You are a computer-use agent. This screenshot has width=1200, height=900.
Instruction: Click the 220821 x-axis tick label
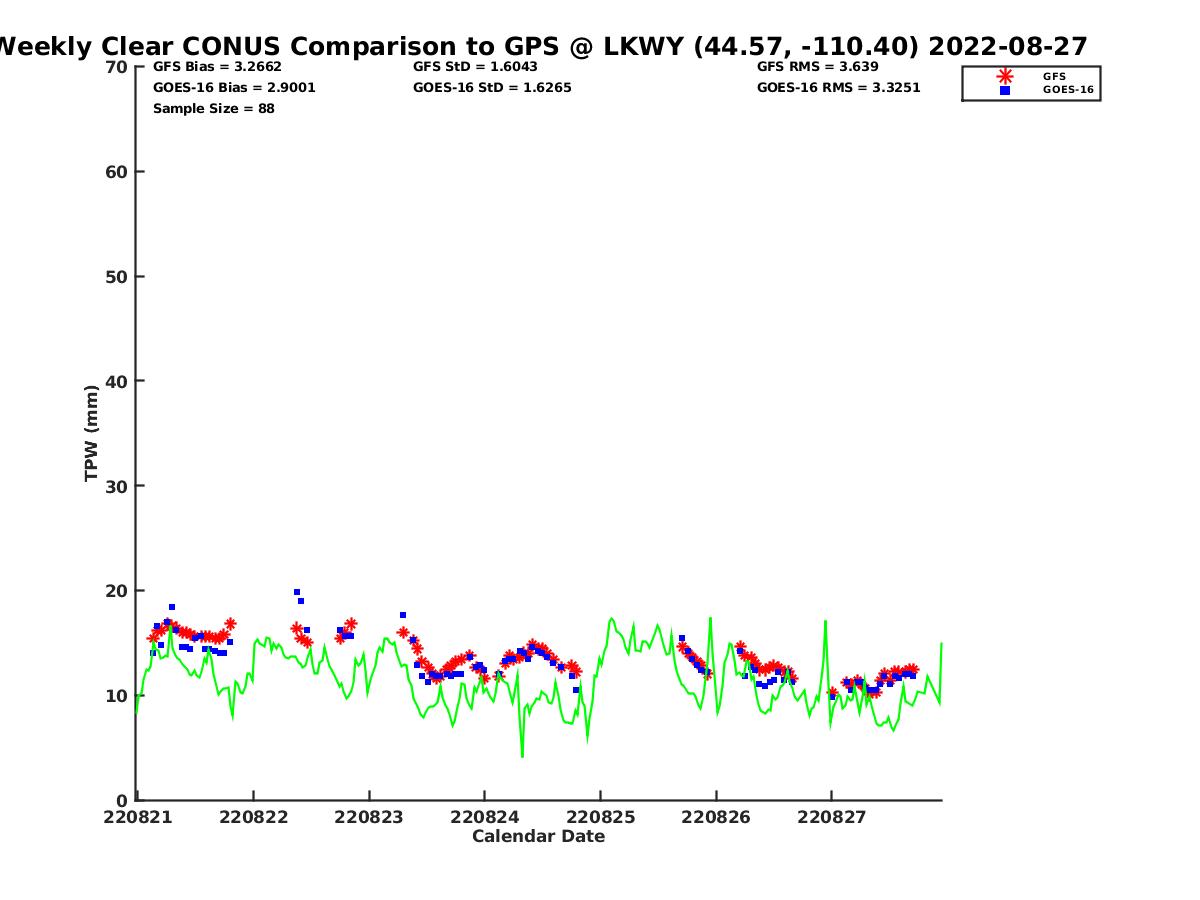137,817
